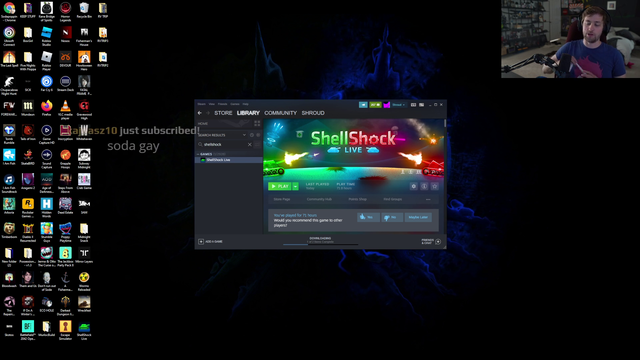Show game info icon next to gear
The height and width of the screenshot is (360, 640).
tap(424, 186)
